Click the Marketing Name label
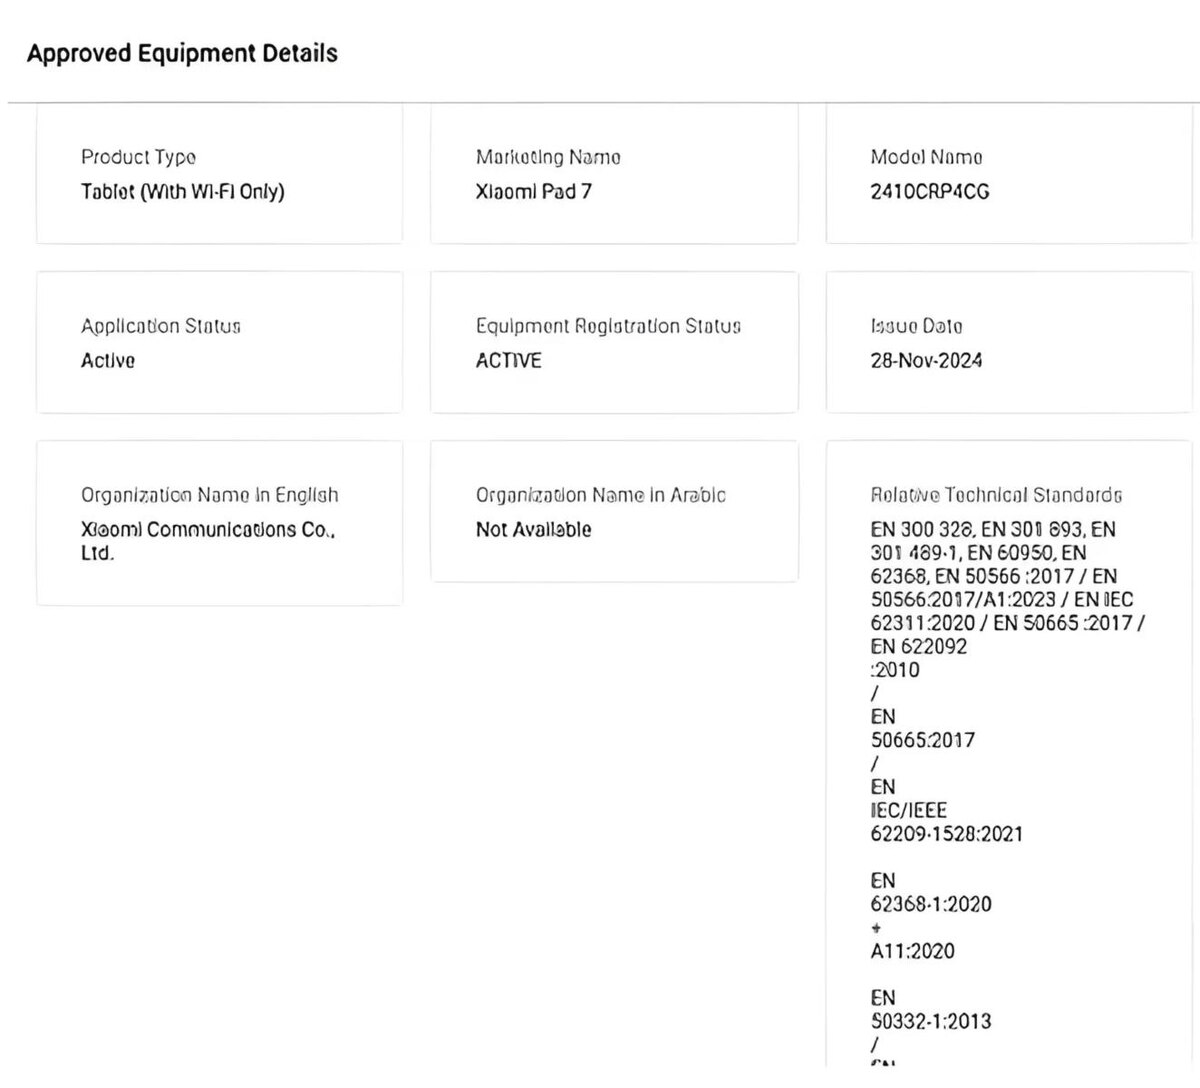The height and width of the screenshot is (1088, 1200). pos(548,157)
